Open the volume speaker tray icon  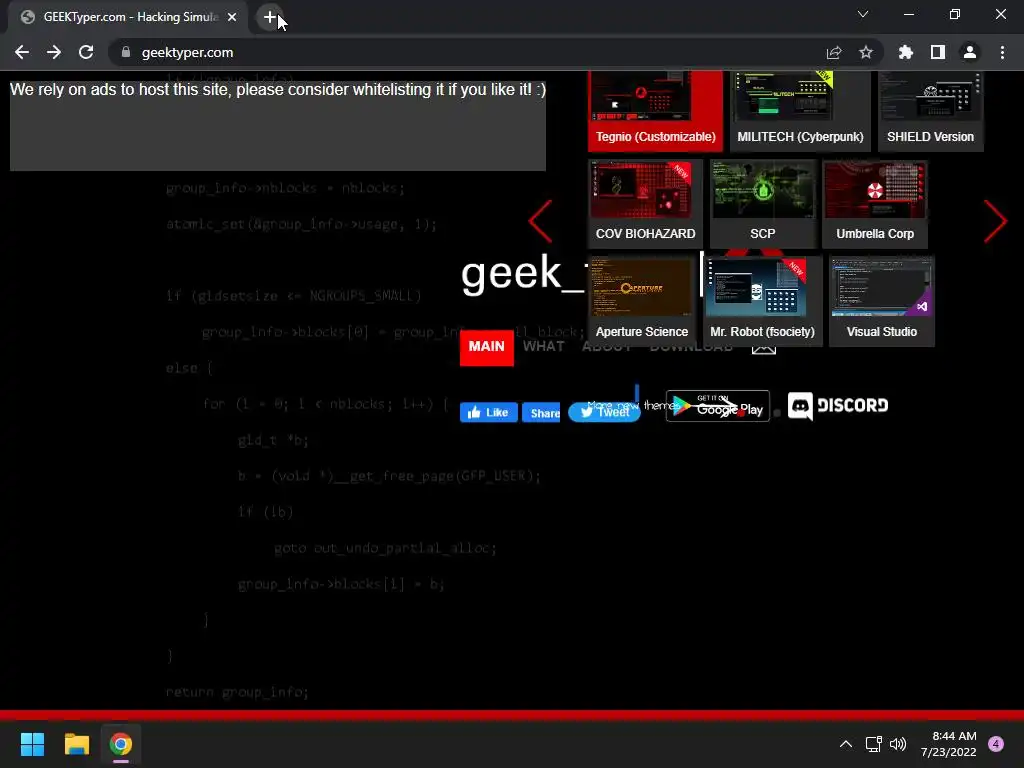pyautogui.click(x=898, y=744)
